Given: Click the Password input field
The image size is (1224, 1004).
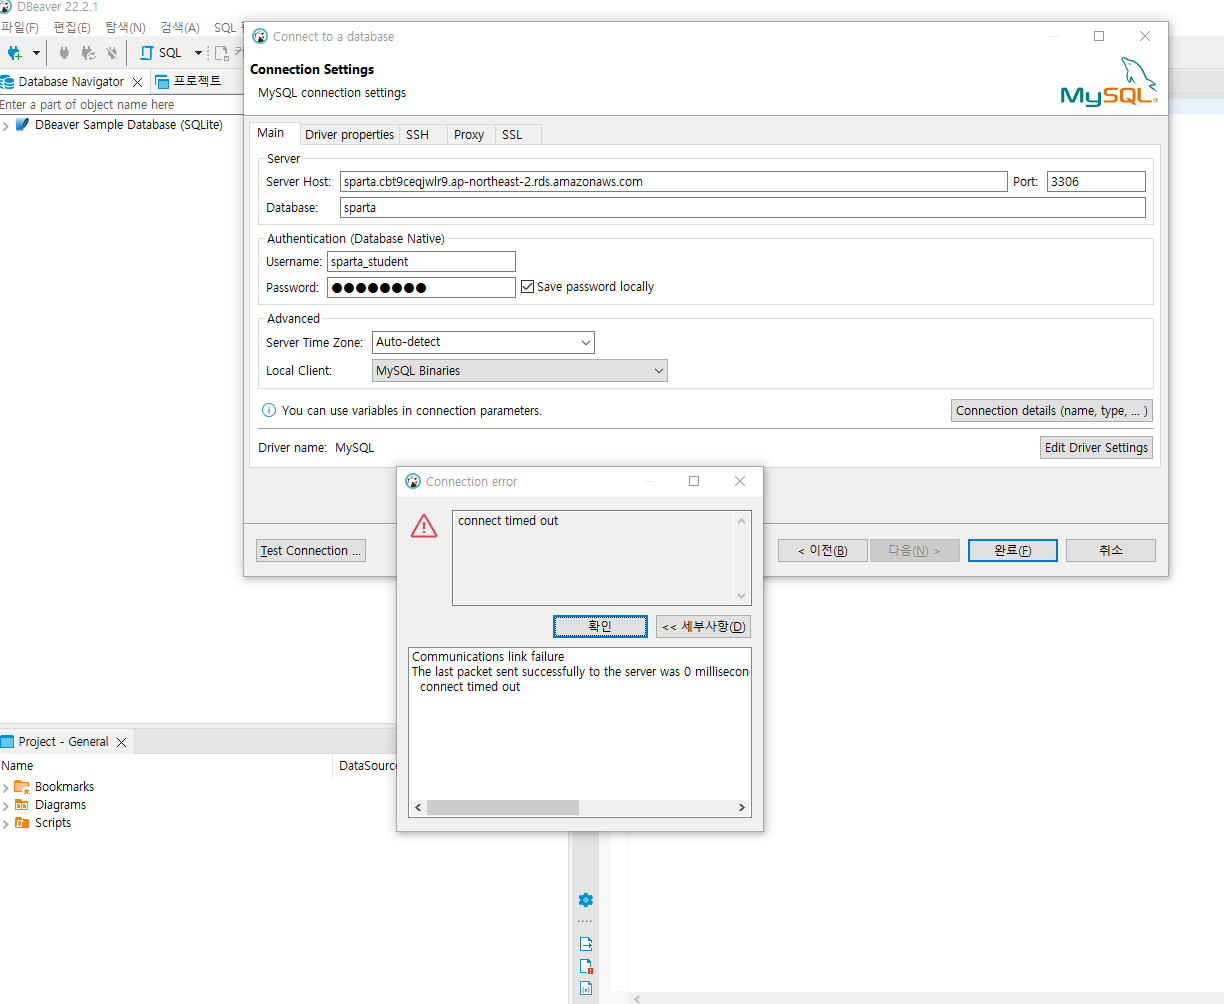Looking at the screenshot, I should [x=421, y=288].
